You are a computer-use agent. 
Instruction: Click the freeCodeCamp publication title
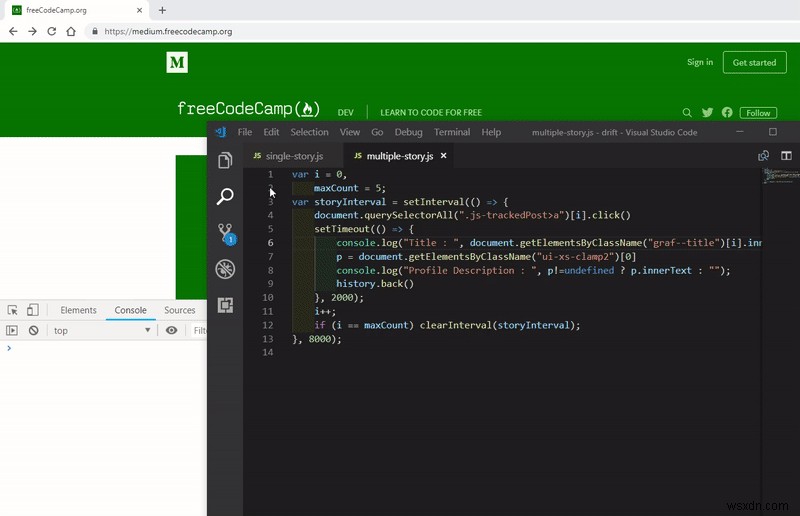point(248,108)
